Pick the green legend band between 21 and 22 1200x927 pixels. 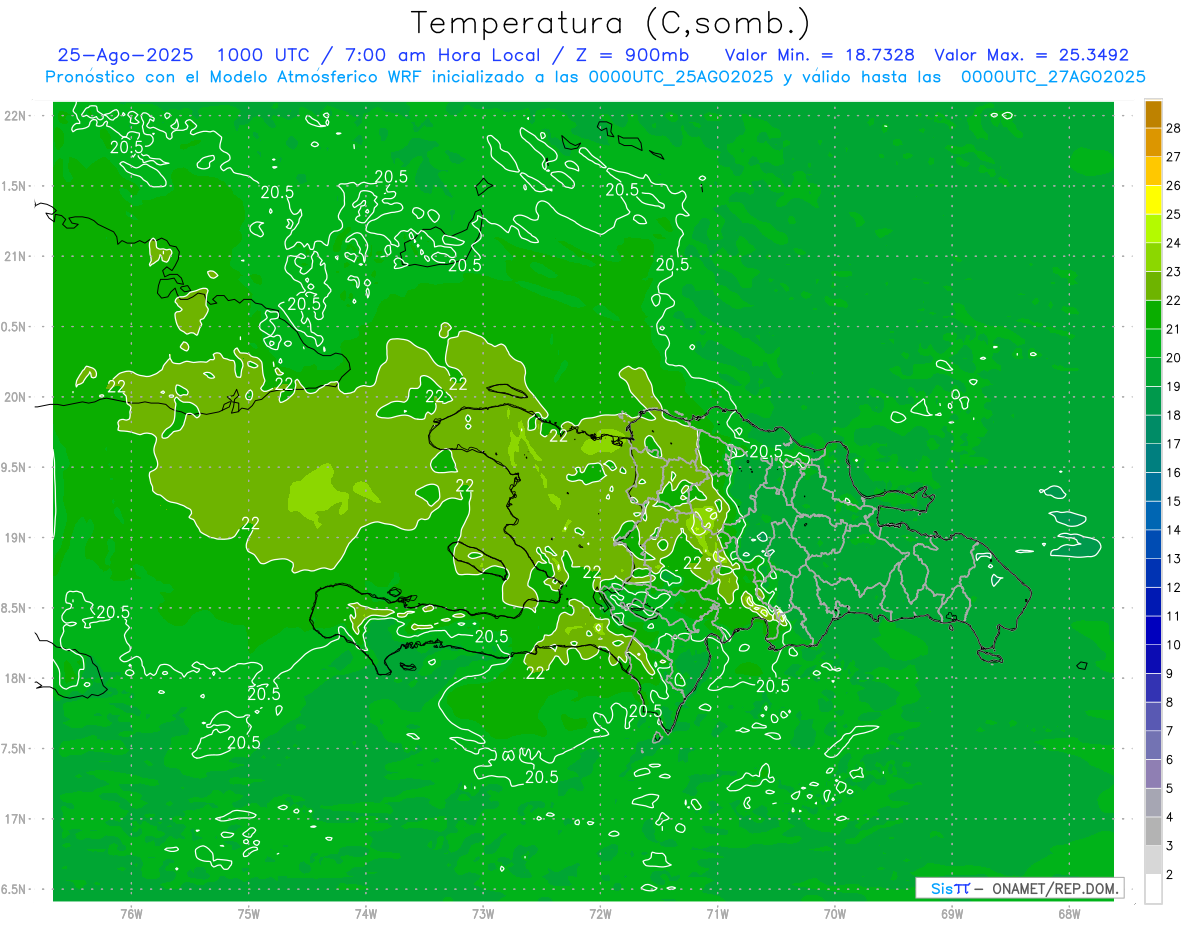click(x=1154, y=315)
